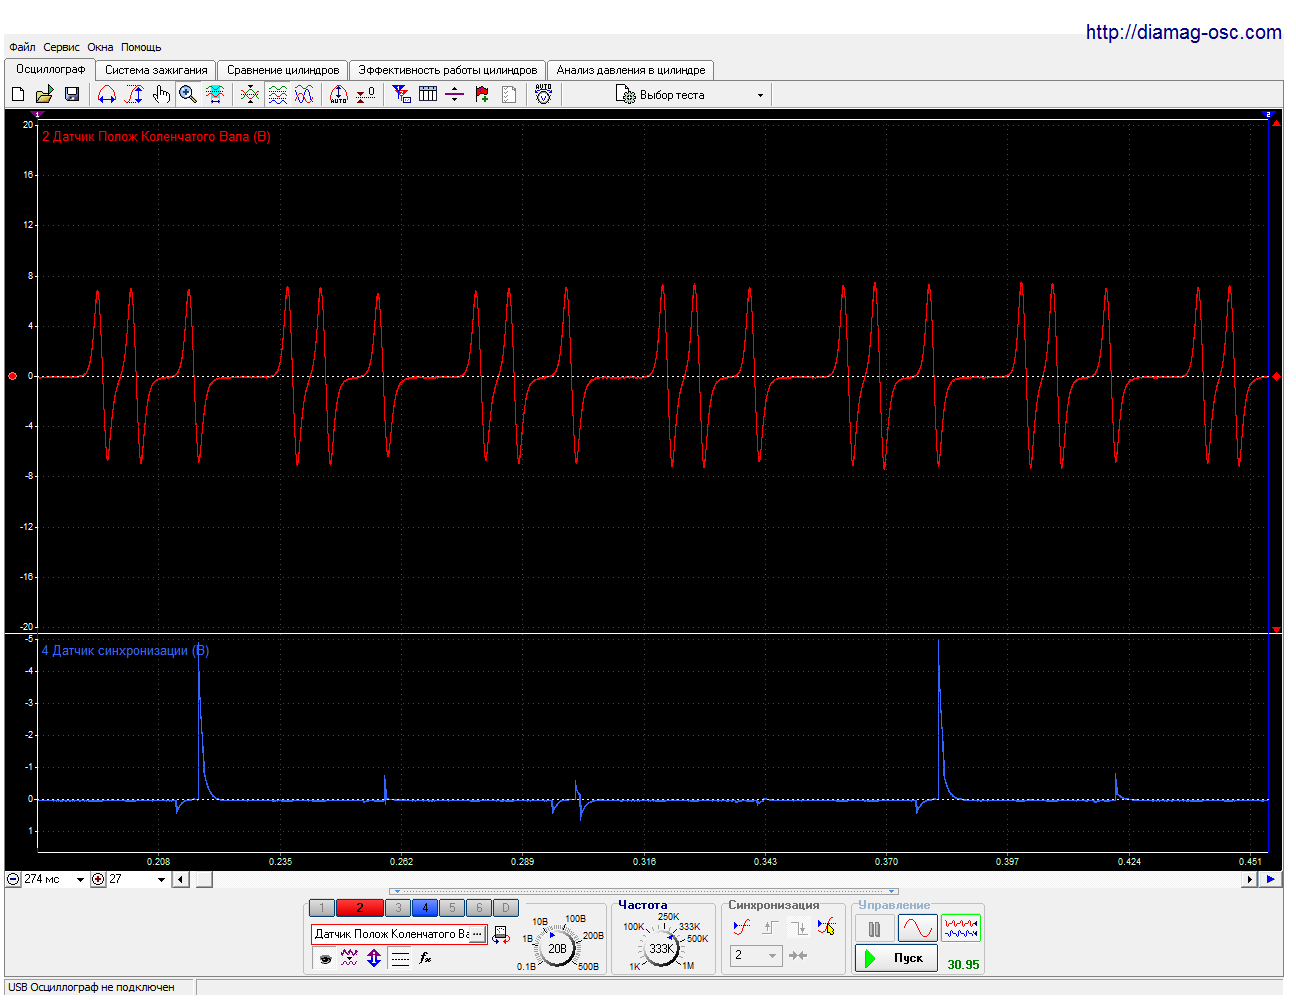Screen dimensions: 1296x1000
Task: Select the multi-channel waveform mode button
Action: [x=961, y=929]
